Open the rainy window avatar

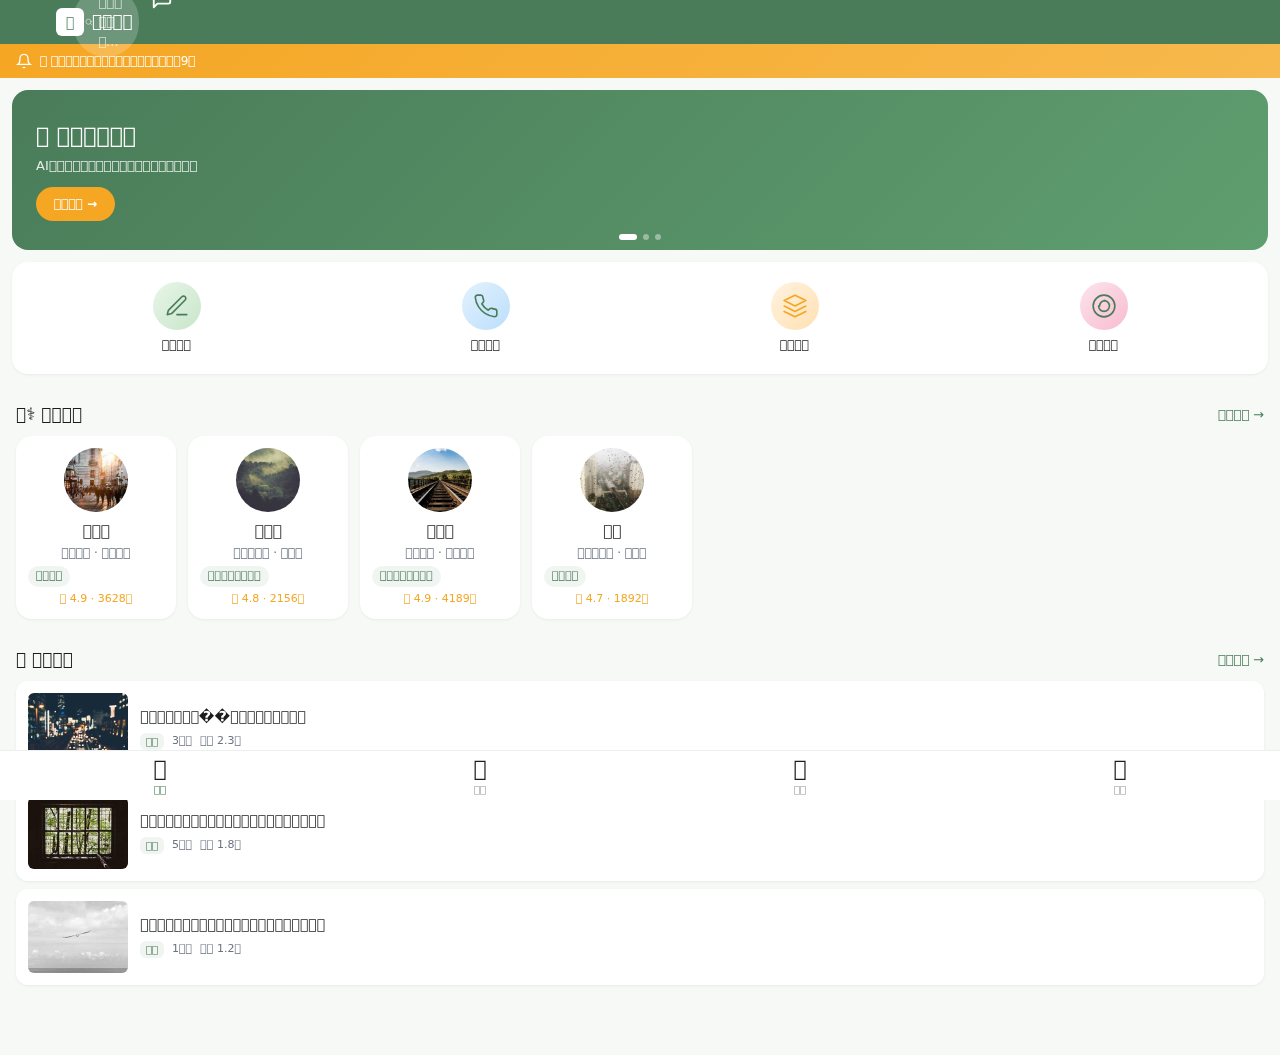coord(612,480)
